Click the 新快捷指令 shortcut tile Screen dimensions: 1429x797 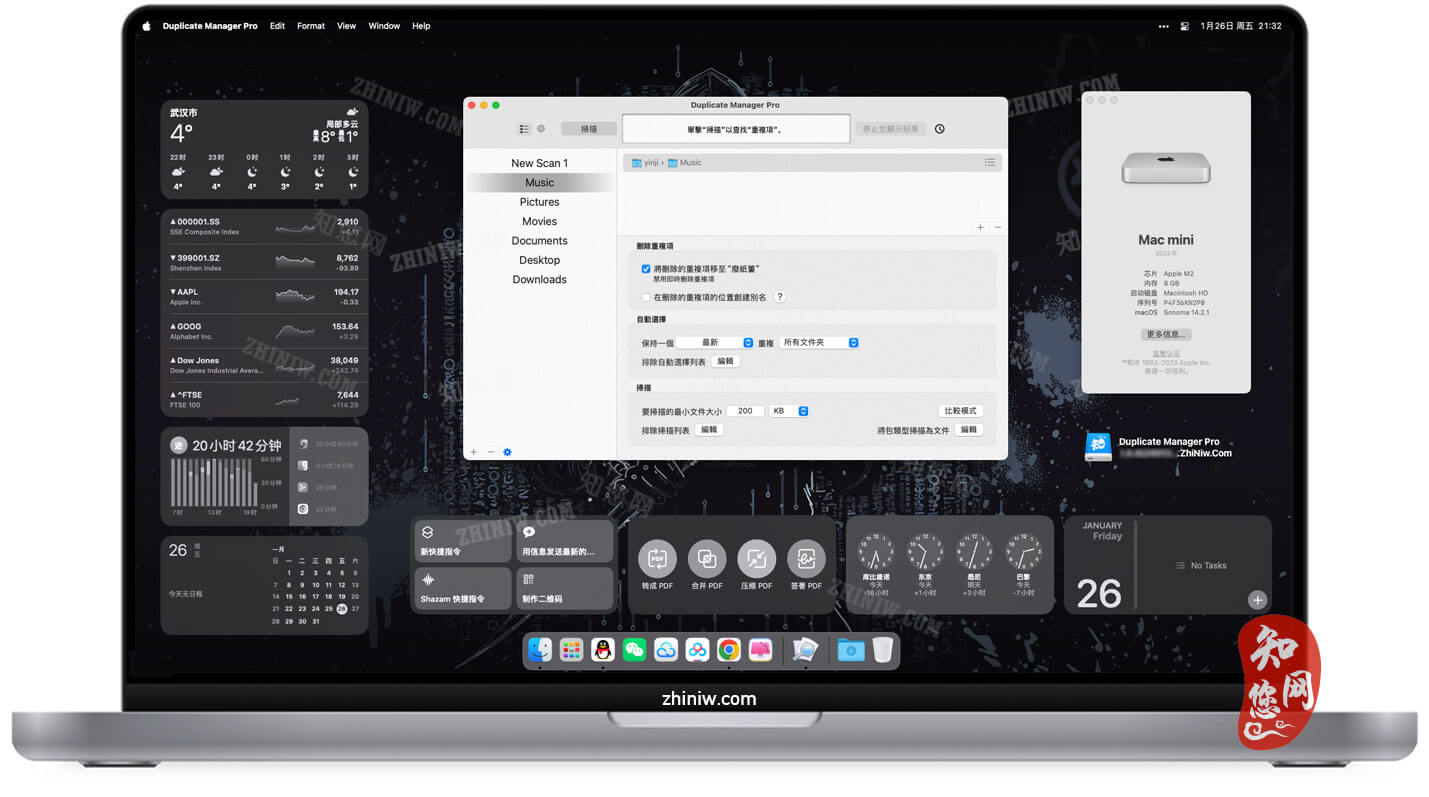tap(463, 541)
